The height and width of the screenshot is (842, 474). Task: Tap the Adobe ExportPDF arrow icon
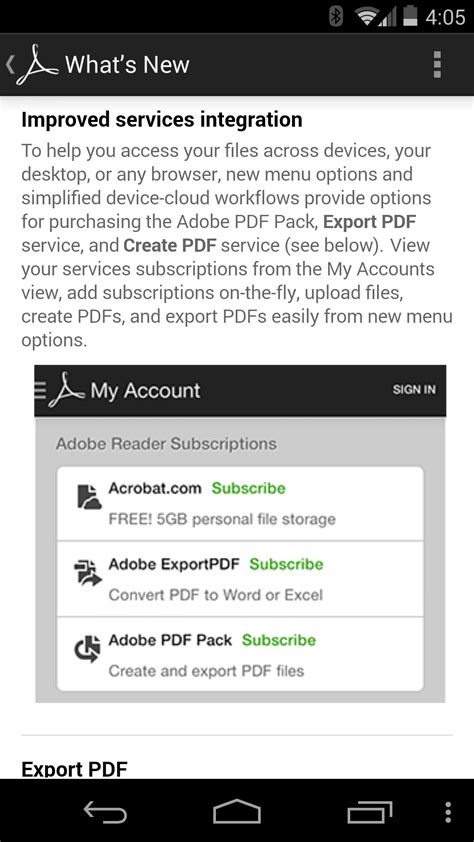87,573
